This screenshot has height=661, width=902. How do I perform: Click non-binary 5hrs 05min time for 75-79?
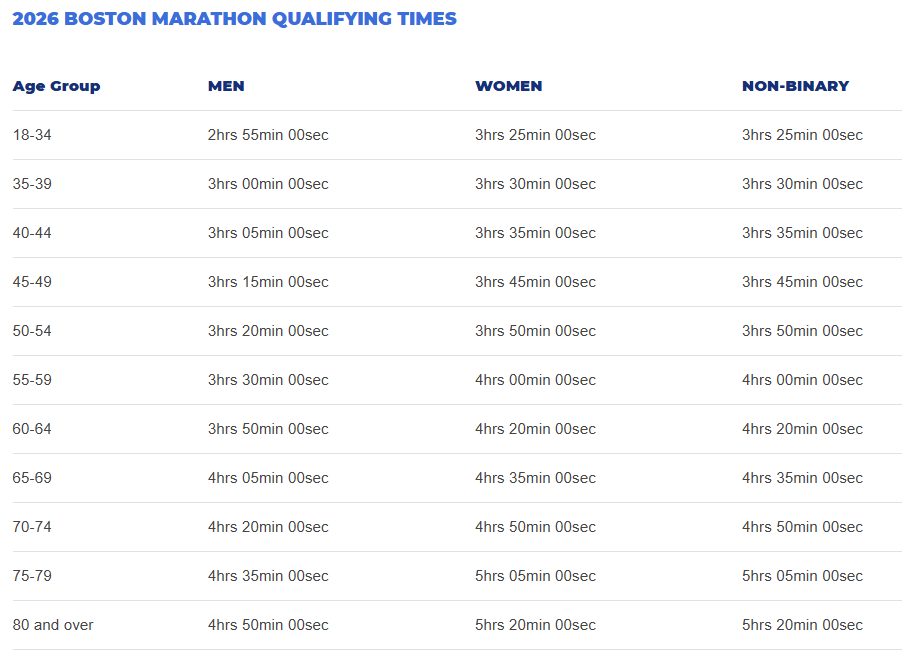(802, 576)
